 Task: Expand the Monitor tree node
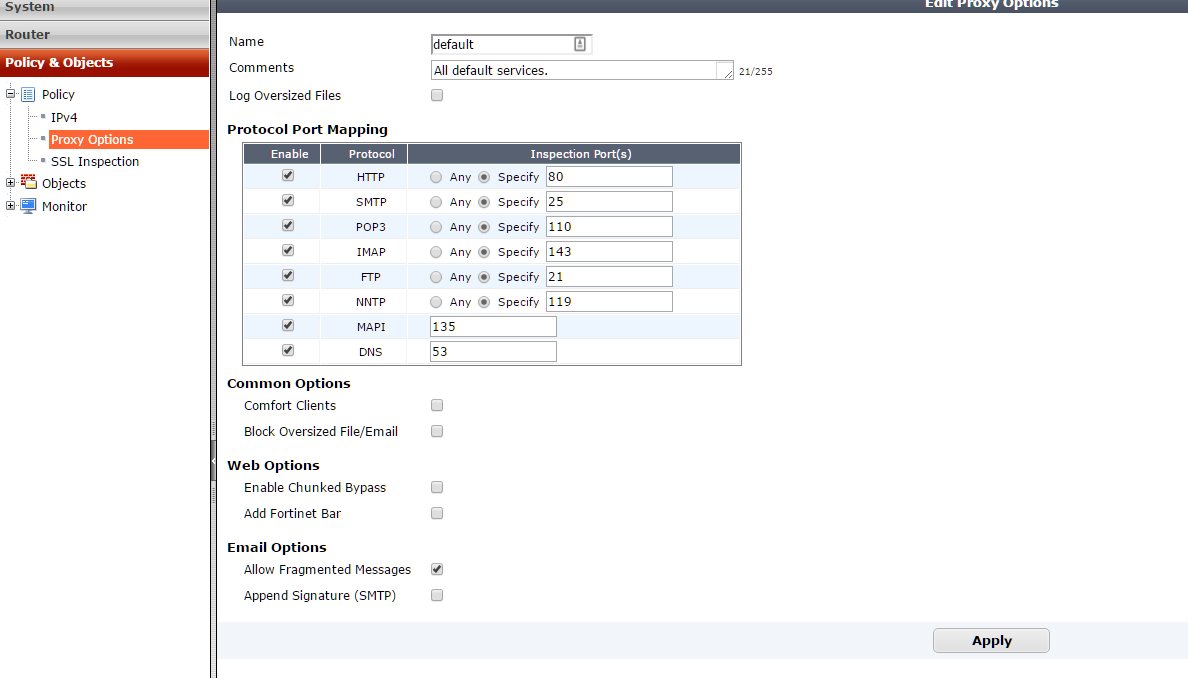(x=11, y=205)
